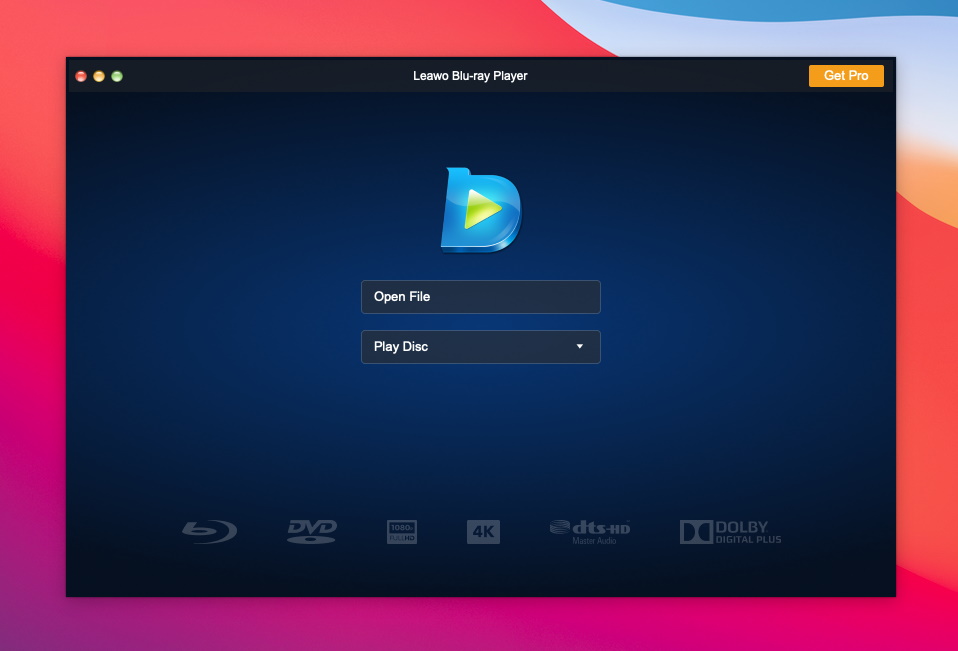Maximize the window with the green button
958x651 pixels.
(x=117, y=76)
